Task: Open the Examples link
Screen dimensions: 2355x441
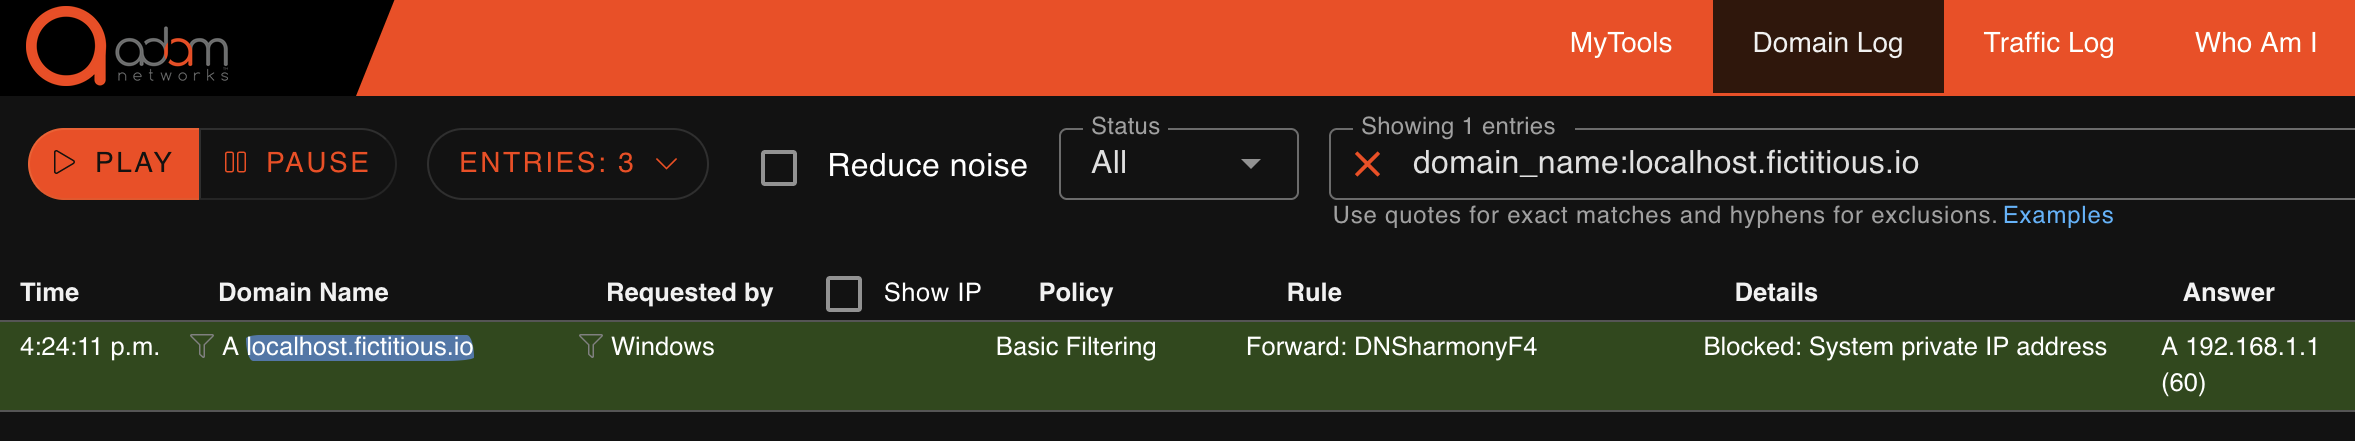Action: [x=2058, y=215]
